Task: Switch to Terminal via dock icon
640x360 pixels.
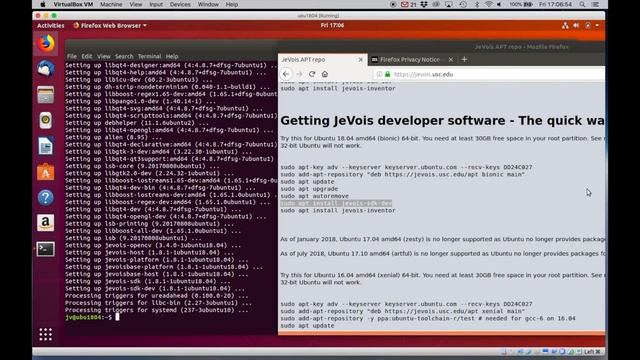Action: pyautogui.click(x=46, y=249)
